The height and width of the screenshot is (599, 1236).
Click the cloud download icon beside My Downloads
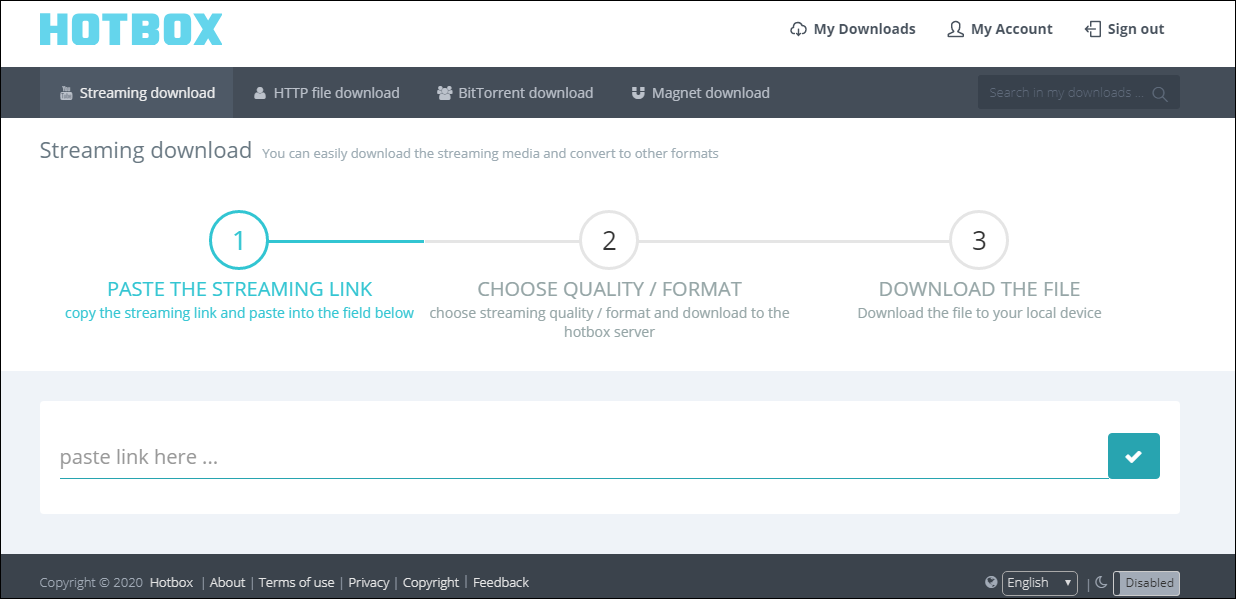pyautogui.click(x=798, y=29)
